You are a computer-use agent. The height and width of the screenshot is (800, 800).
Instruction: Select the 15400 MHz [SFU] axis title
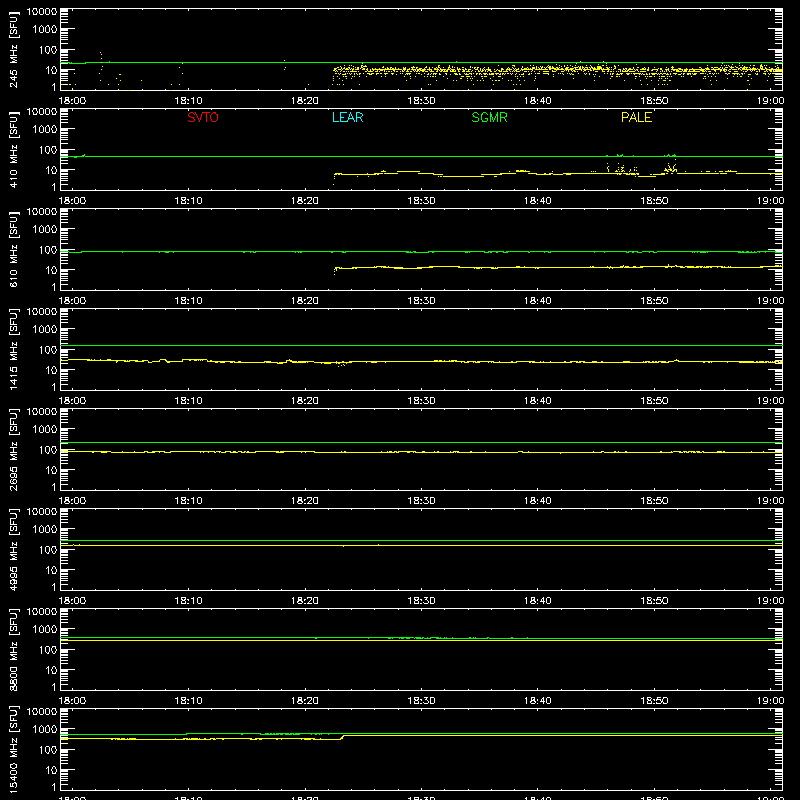pyautogui.click(x=14, y=749)
